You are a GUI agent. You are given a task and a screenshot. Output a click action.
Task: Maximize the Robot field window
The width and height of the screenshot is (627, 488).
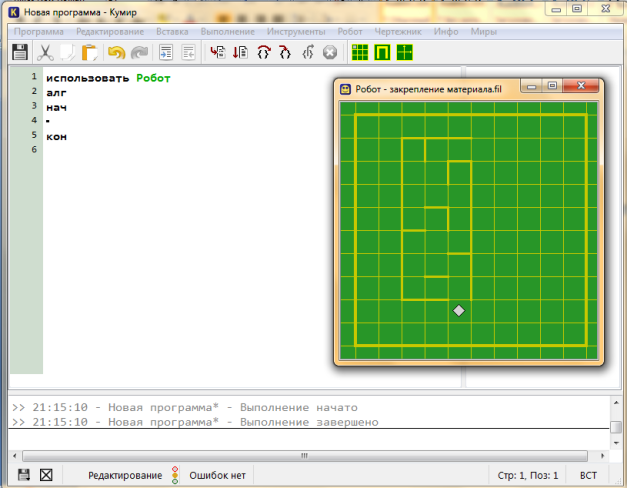pyautogui.click(x=552, y=86)
